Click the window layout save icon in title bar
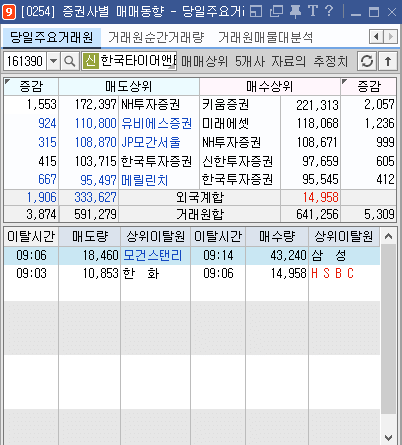This screenshot has height=445, width=402. tap(256, 12)
